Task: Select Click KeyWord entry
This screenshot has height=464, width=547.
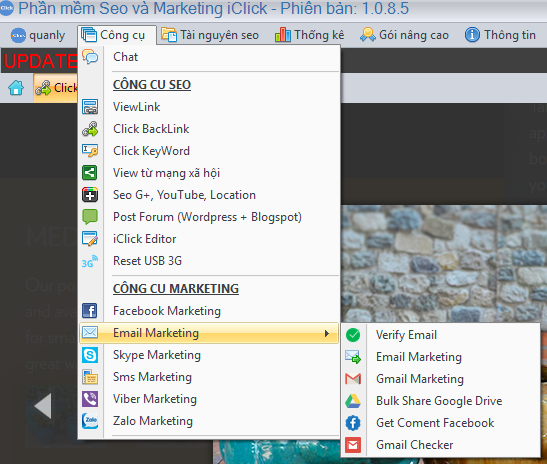Action: (x=209, y=151)
